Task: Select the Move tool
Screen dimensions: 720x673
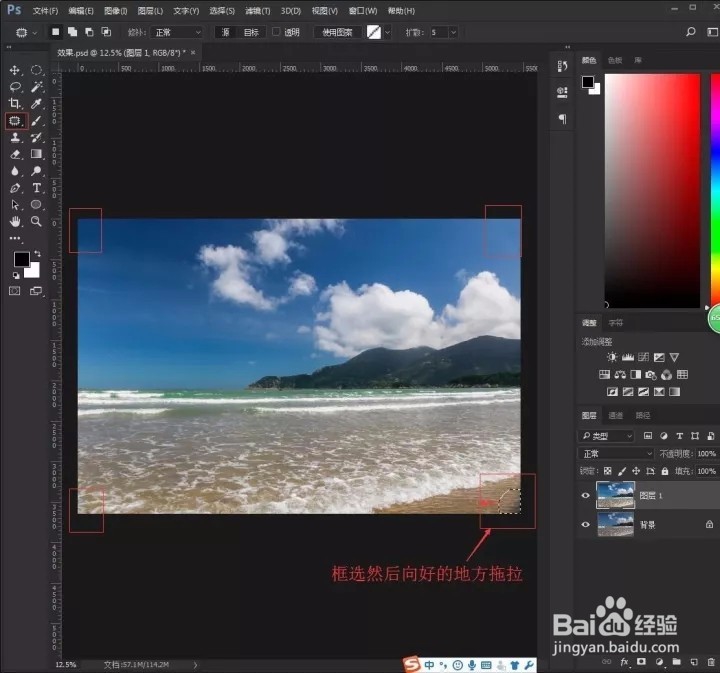Action: pyautogui.click(x=15, y=70)
